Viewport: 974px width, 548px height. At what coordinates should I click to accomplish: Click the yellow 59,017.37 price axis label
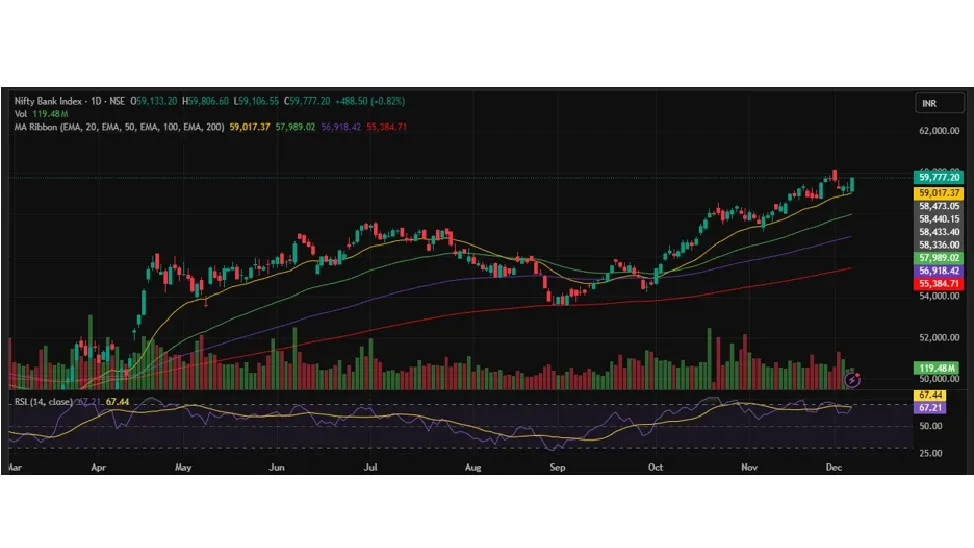[939, 193]
